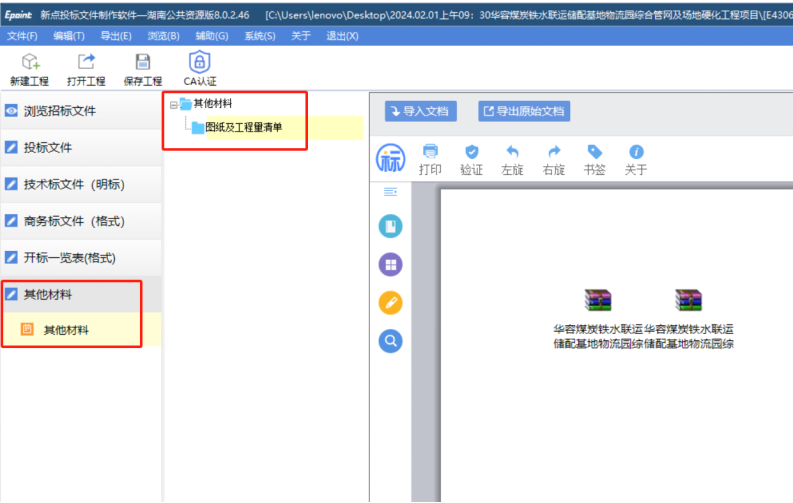Select 商务标文件（格式） in the sidebar
Screen dimensions: 793x503
81,221
